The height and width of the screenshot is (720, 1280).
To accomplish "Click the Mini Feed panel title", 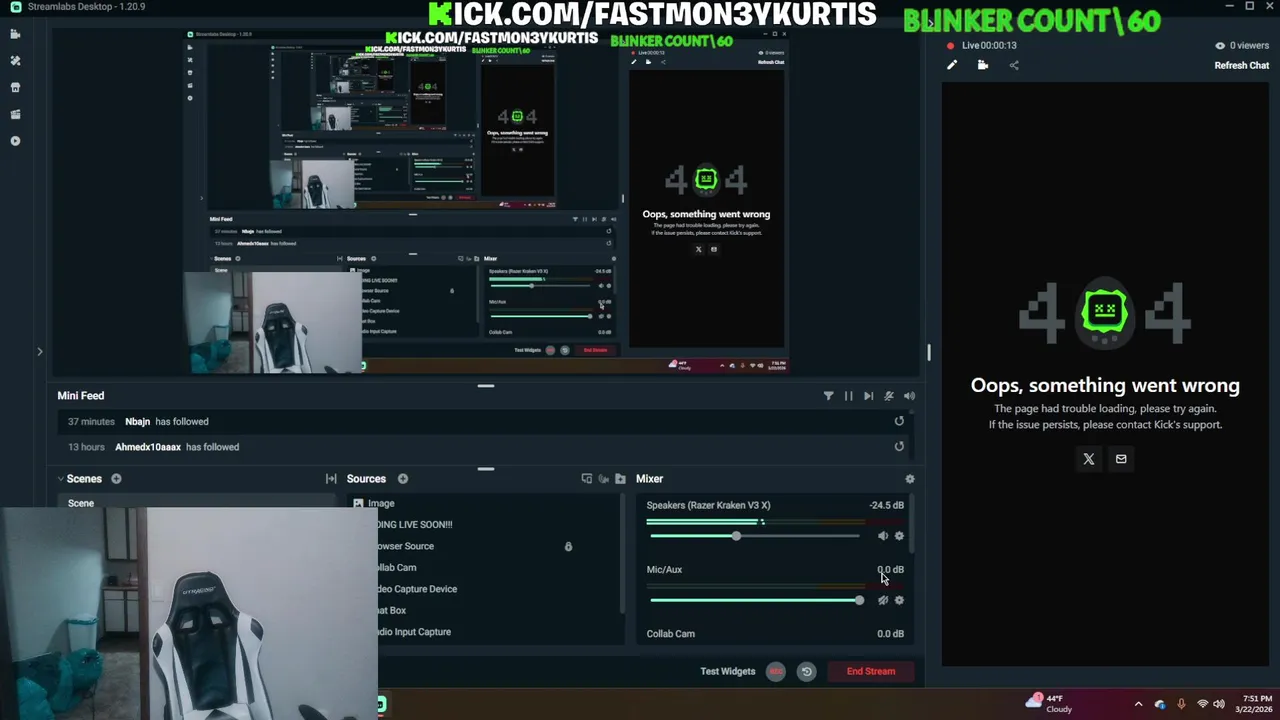I will (81, 396).
